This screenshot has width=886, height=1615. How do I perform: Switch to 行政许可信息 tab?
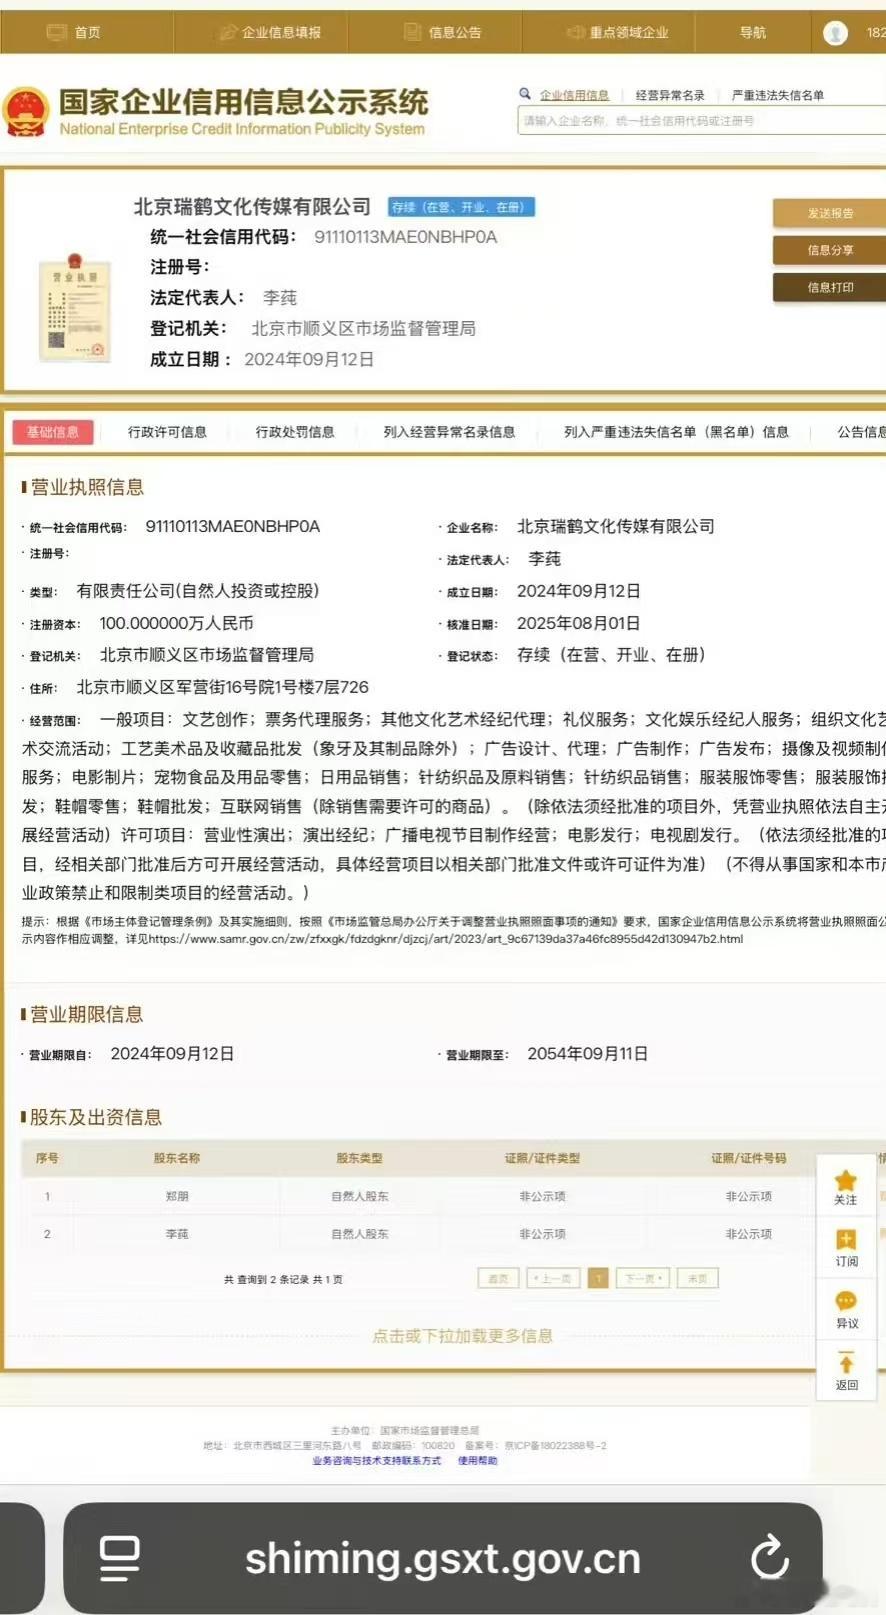click(x=167, y=432)
